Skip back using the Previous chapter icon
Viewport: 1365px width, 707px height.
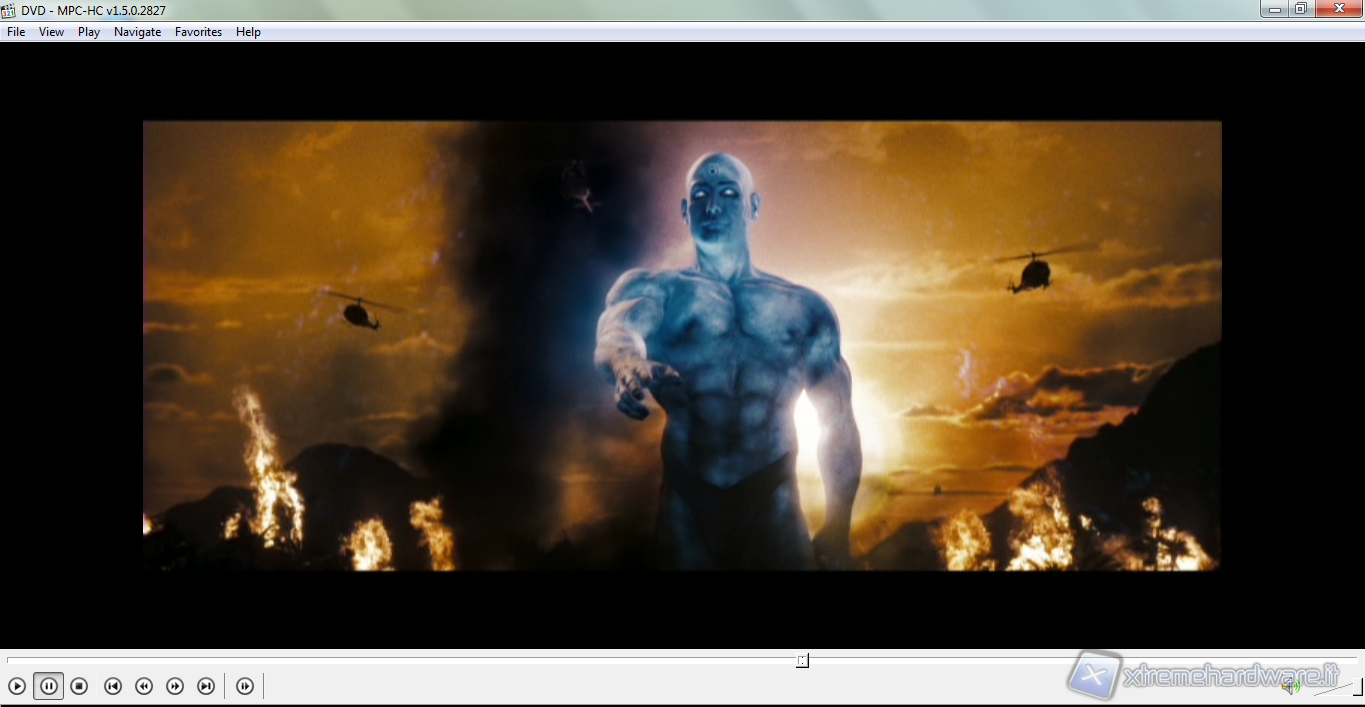[x=113, y=686]
